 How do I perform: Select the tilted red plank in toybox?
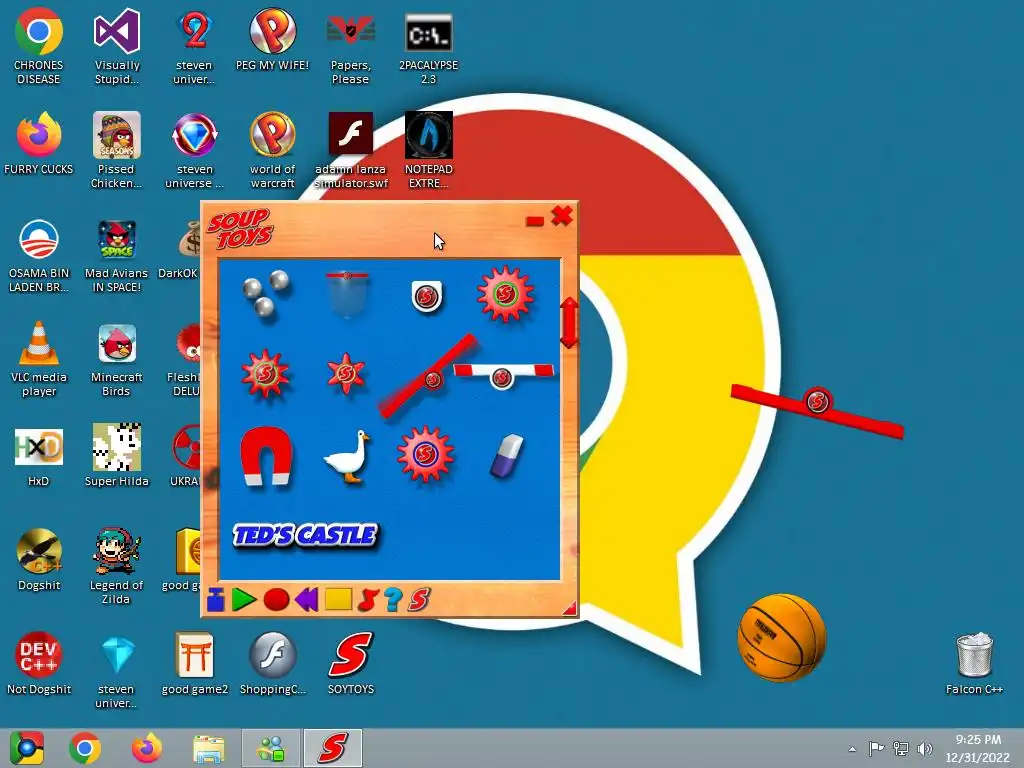point(428,377)
